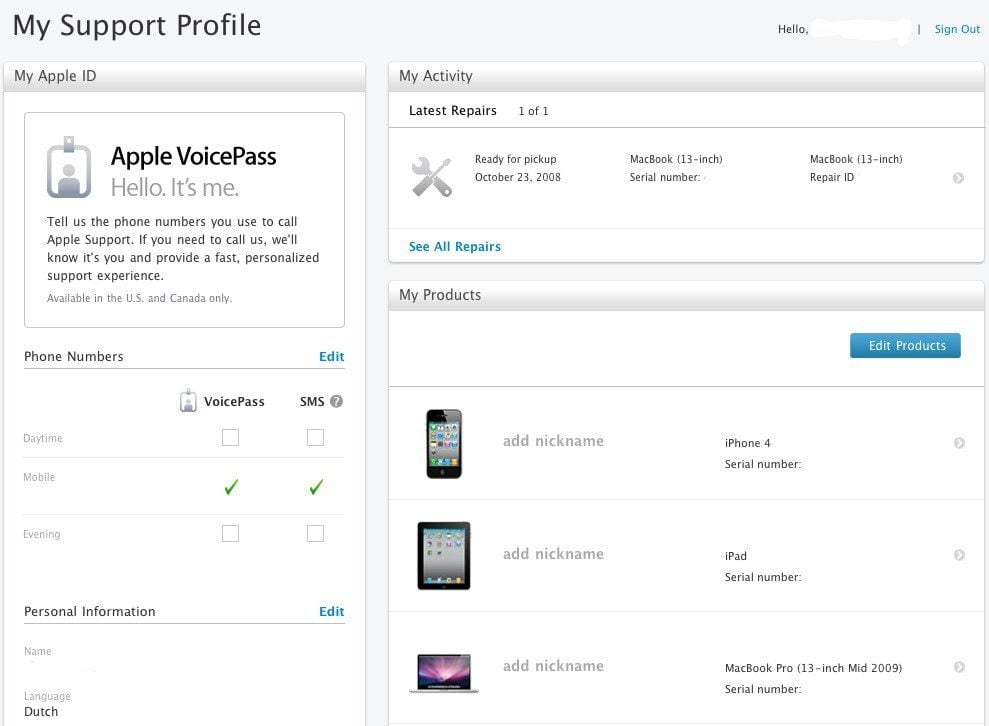This screenshot has width=989, height=726.
Task: Click the repair wrench and screwdriver icon
Action: [x=432, y=177]
